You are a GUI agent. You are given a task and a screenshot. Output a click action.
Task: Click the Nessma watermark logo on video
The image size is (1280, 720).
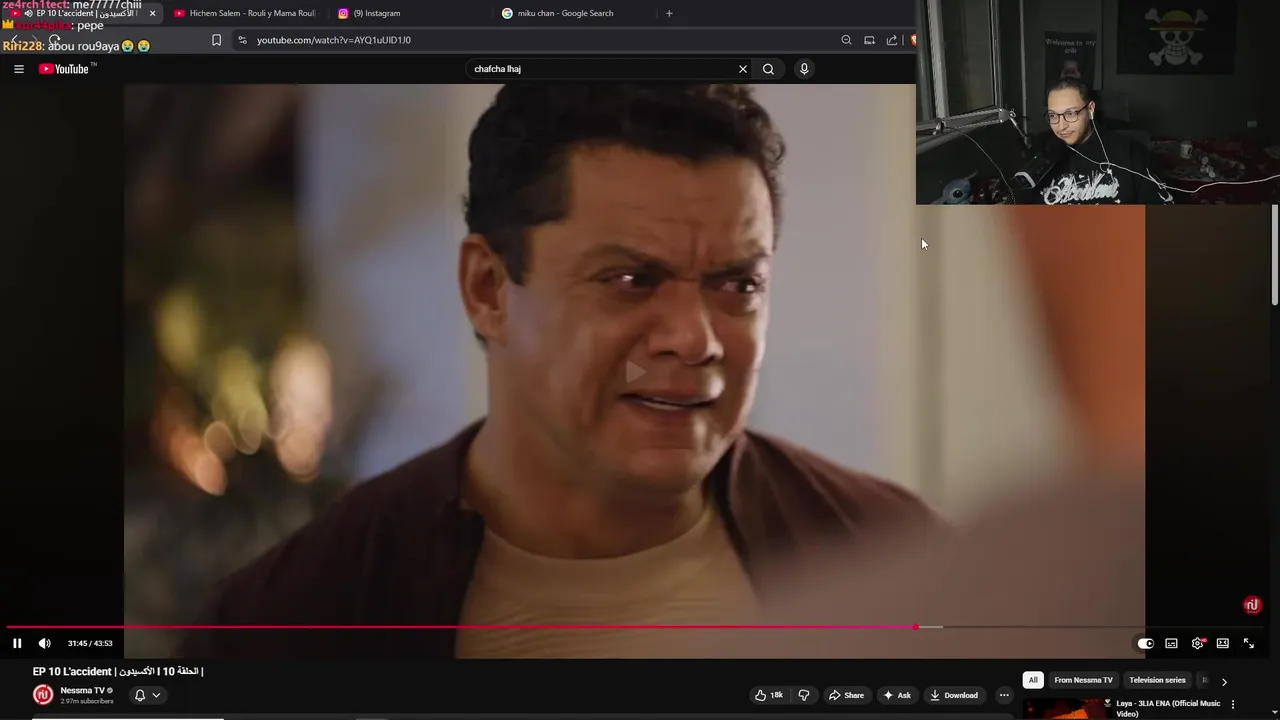tap(1251, 605)
